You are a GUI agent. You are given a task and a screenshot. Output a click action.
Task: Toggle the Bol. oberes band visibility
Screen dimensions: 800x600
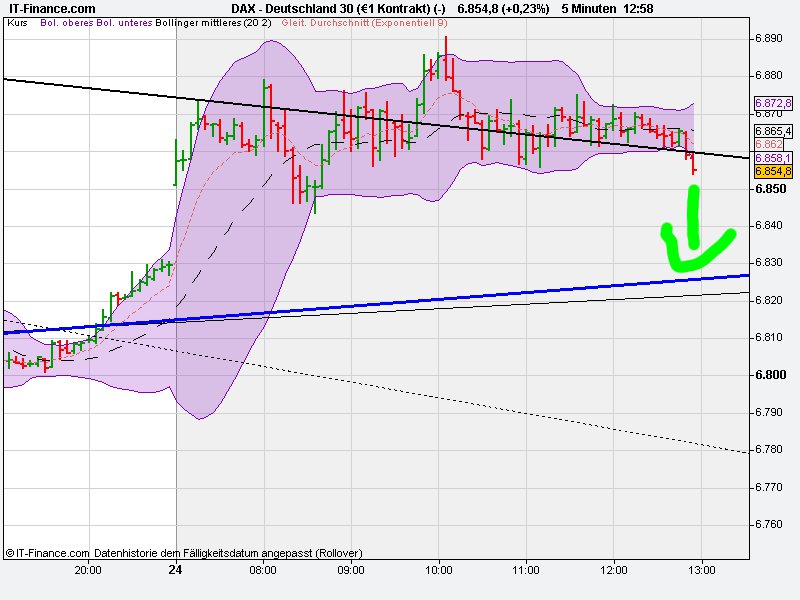click(66, 23)
